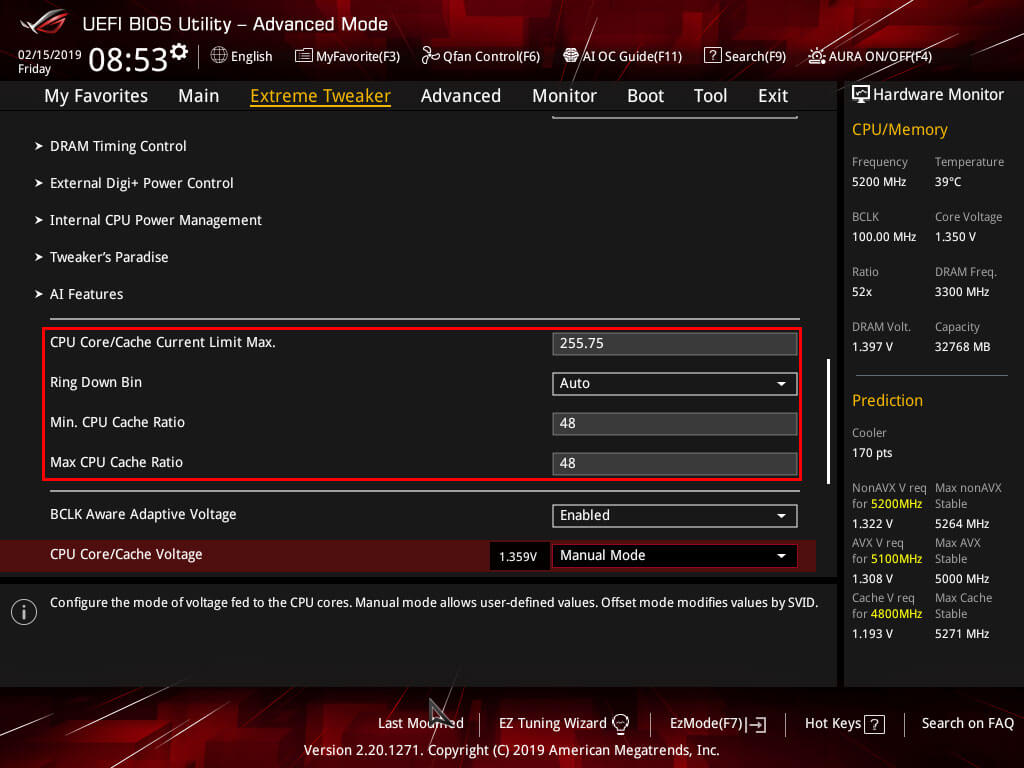Click the 02/15/2019 date text
Image resolution: width=1024 pixels, height=768 pixels.
50,54
